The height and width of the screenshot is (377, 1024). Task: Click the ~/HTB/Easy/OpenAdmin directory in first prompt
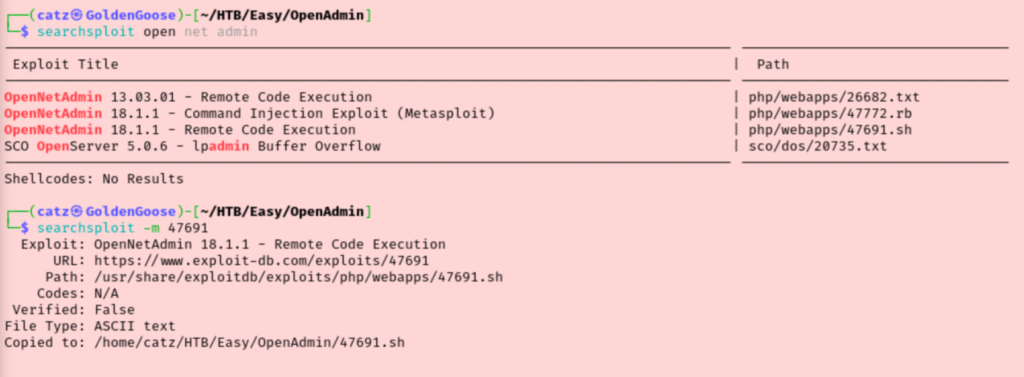coord(282,16)
